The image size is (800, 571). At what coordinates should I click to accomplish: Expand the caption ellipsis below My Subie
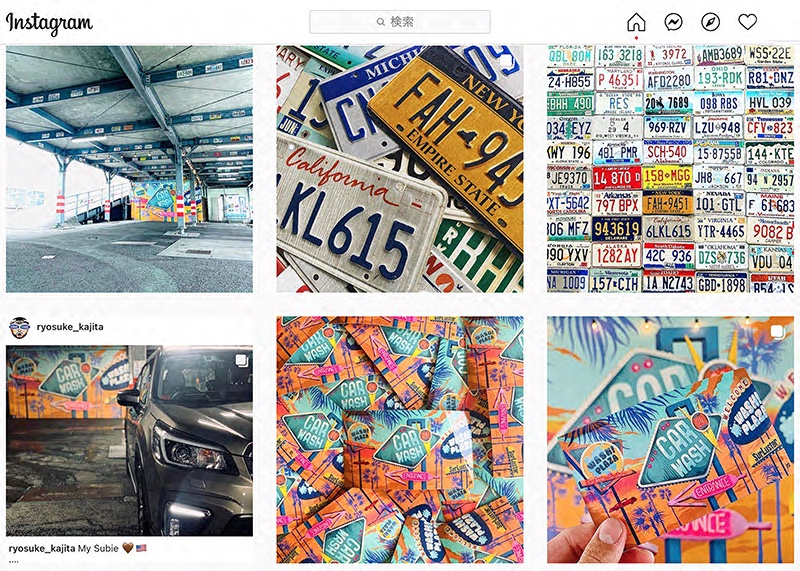(x=14, y=562)
